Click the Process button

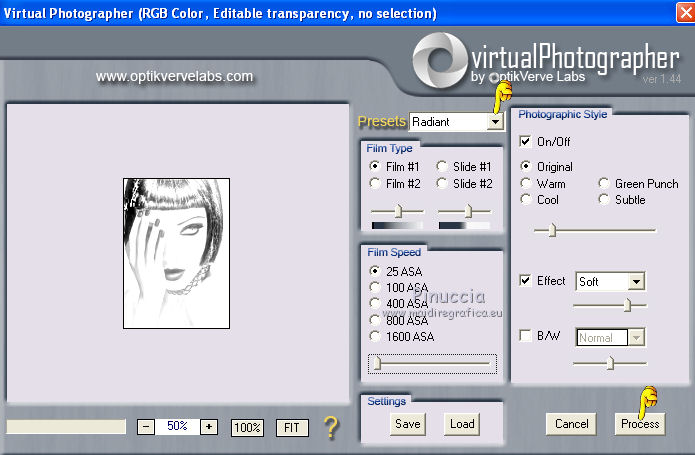point(640,424)
